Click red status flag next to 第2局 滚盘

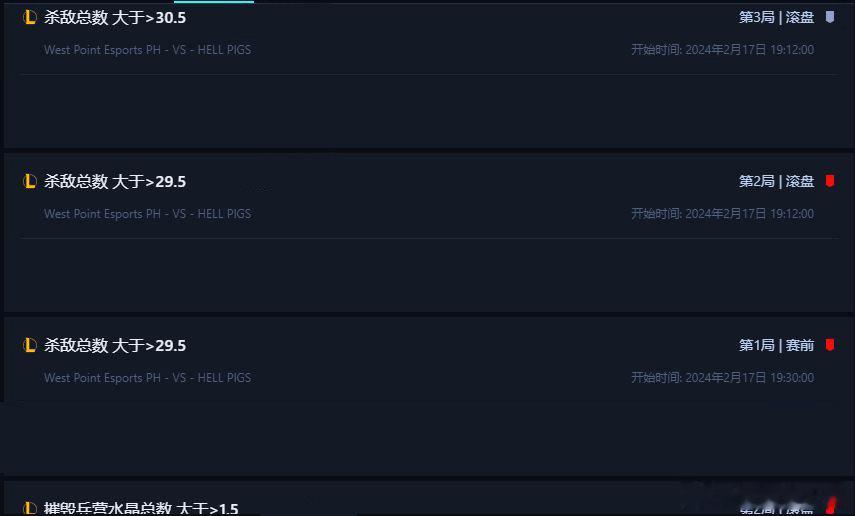829,181
